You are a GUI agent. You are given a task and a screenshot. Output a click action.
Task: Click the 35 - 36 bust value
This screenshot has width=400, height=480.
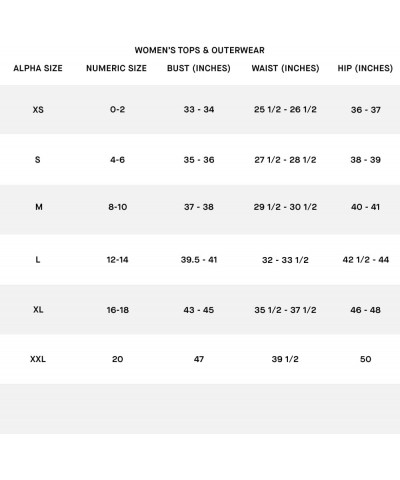199,160
